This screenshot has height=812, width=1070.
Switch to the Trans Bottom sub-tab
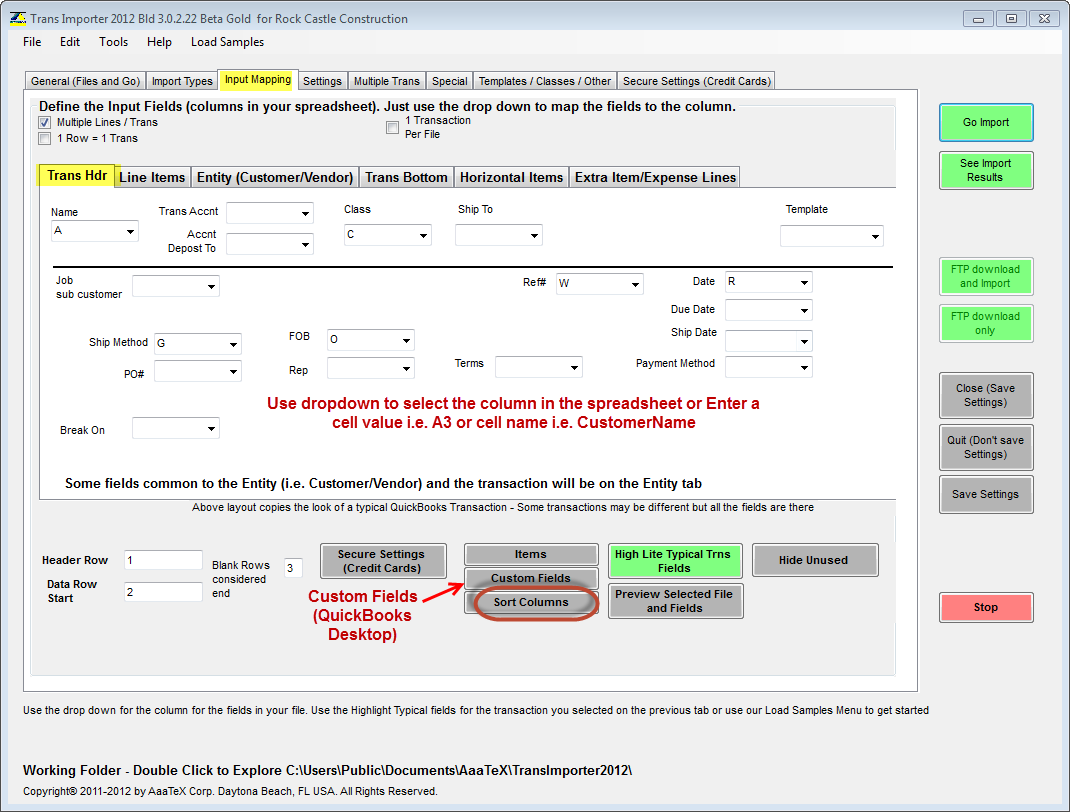(x=406, y=177)
